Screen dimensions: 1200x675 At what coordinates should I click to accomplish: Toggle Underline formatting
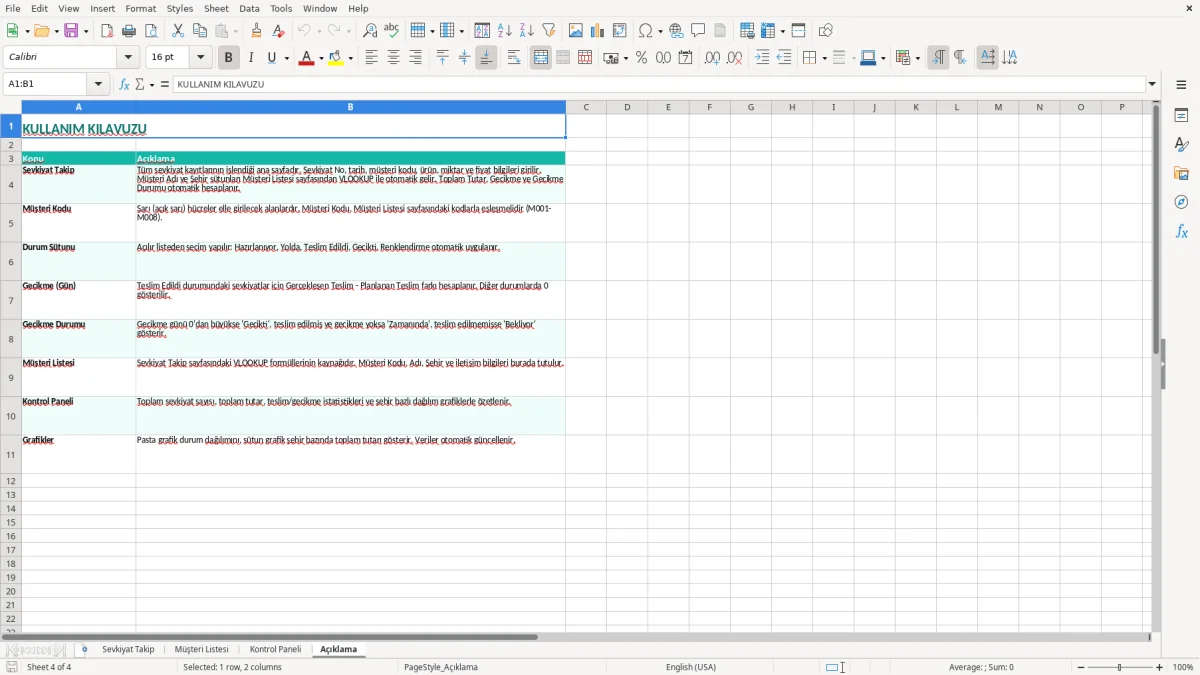(271, 58)
